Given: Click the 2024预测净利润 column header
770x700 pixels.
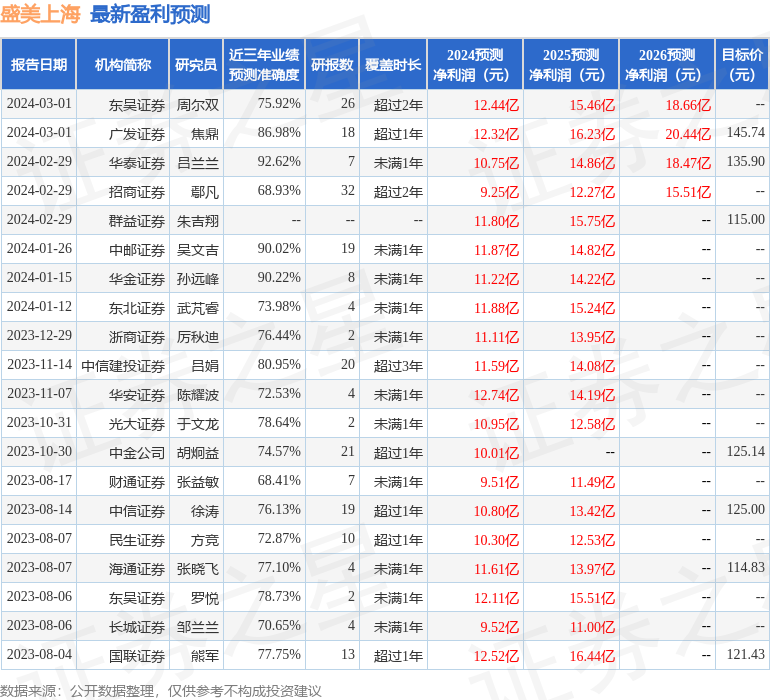Looking at the screenshot, I should 475,64.
